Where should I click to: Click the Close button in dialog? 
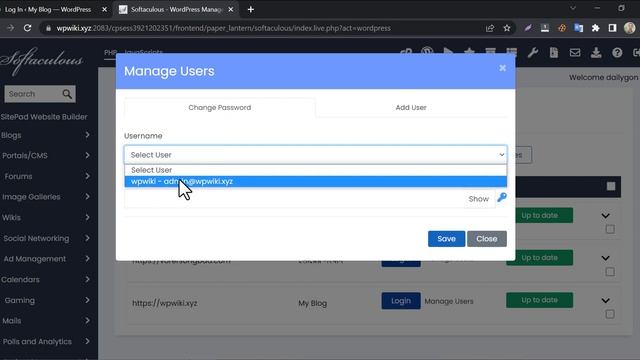[x=487, y=239]
